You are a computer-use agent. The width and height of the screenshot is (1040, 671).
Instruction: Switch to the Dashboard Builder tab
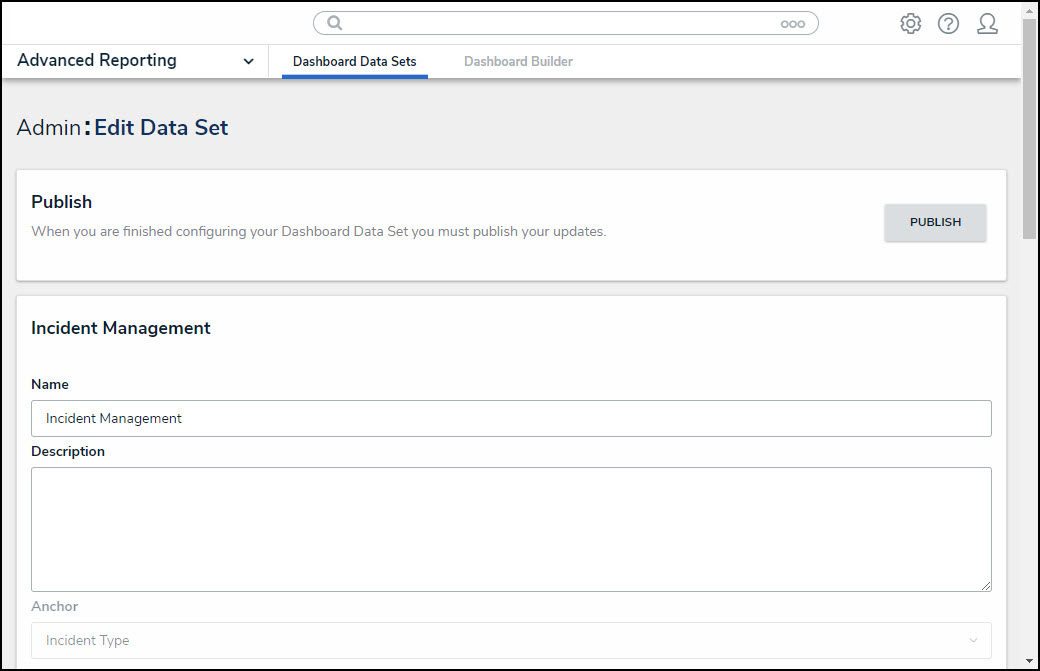pyautogui.click(x=518, y=62)
